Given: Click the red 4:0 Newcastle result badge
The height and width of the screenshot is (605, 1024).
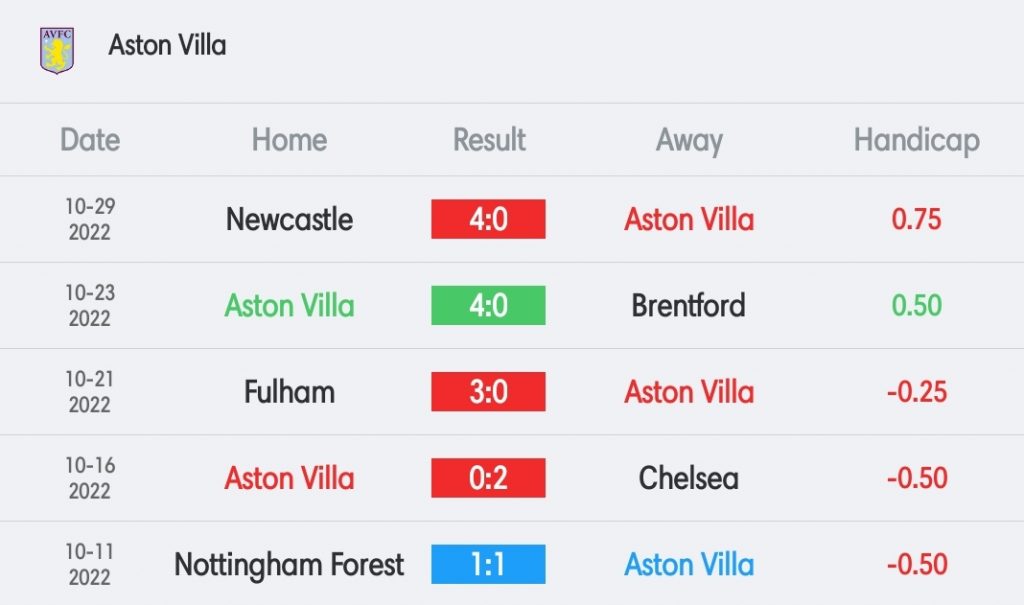Looking at the screenshot, I should point(488,219).
